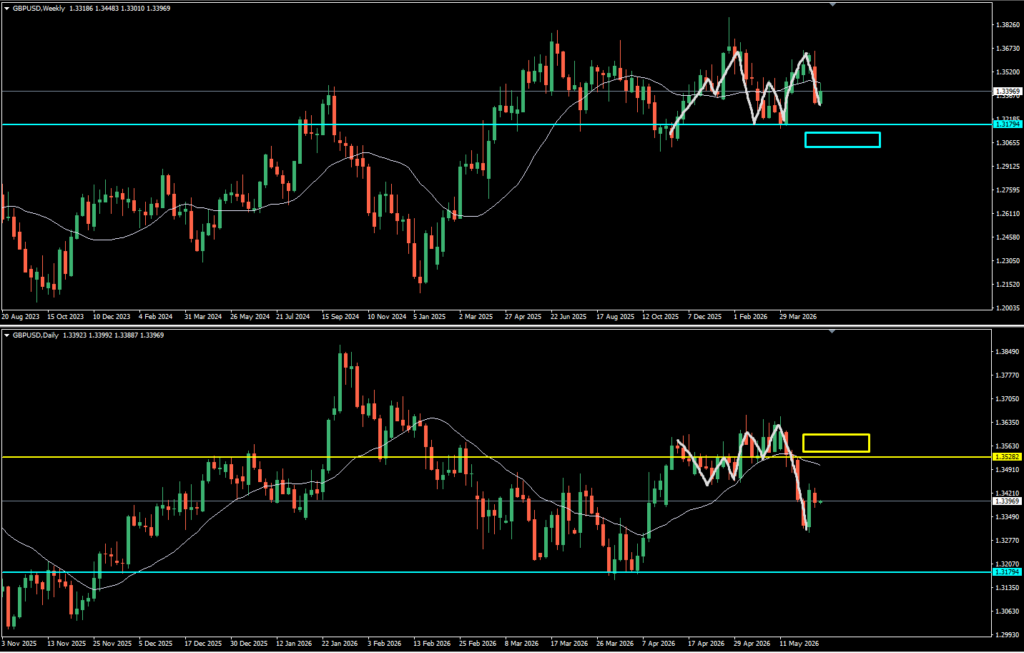Click the 1.33490 price axis label
1024x653 pixels.
(1009, 517)
